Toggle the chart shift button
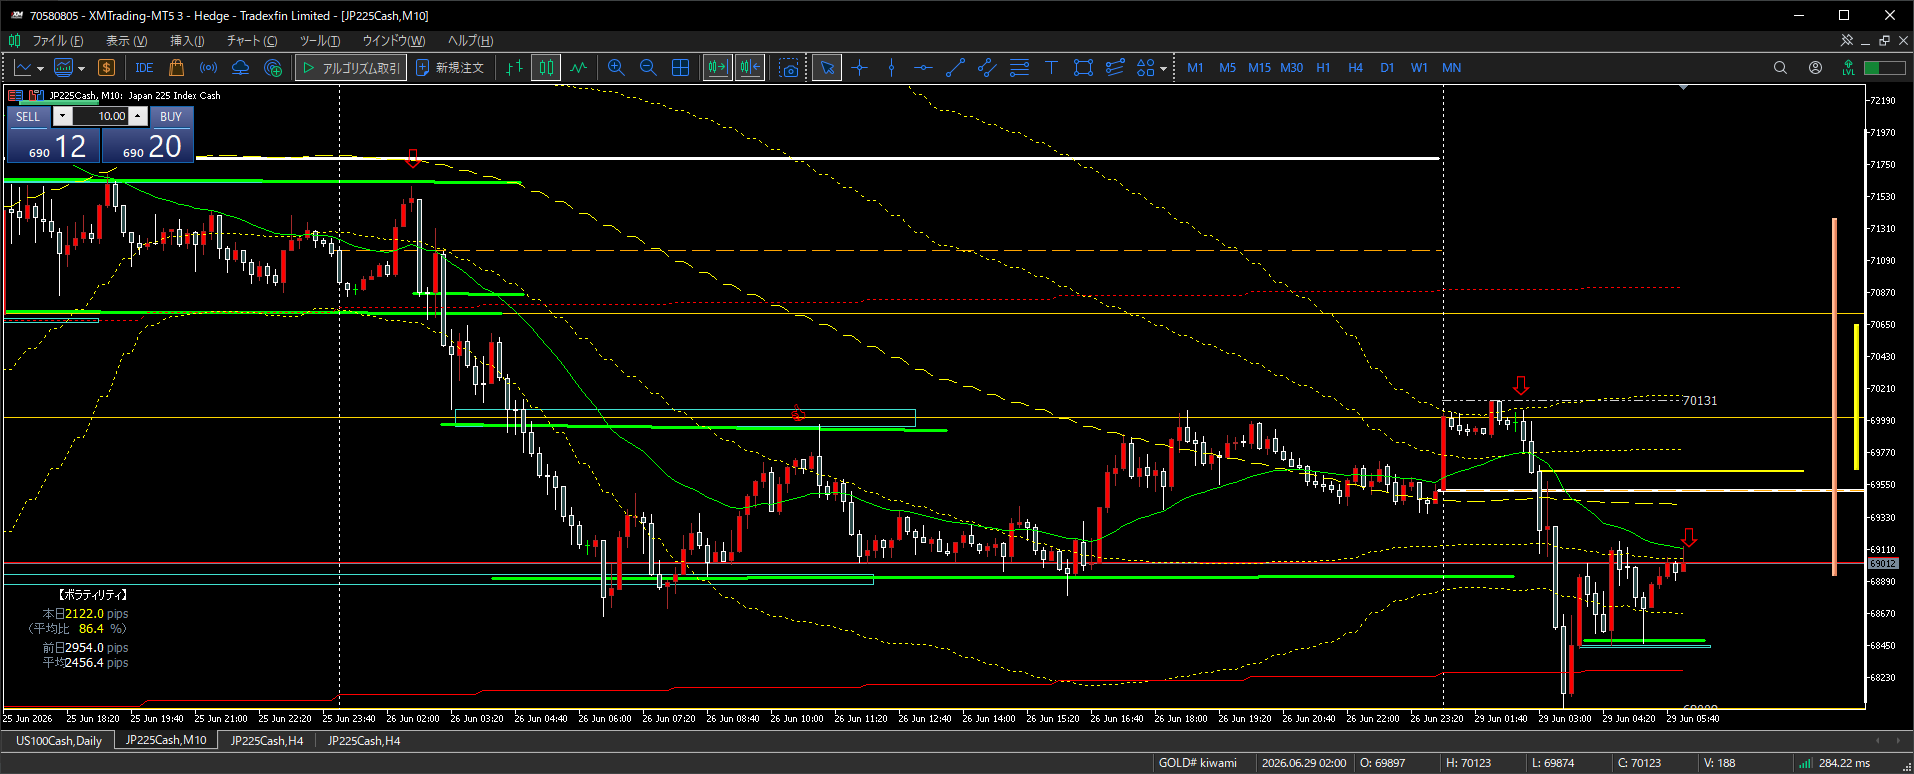1914x774 pixels. tap(749, 68)
